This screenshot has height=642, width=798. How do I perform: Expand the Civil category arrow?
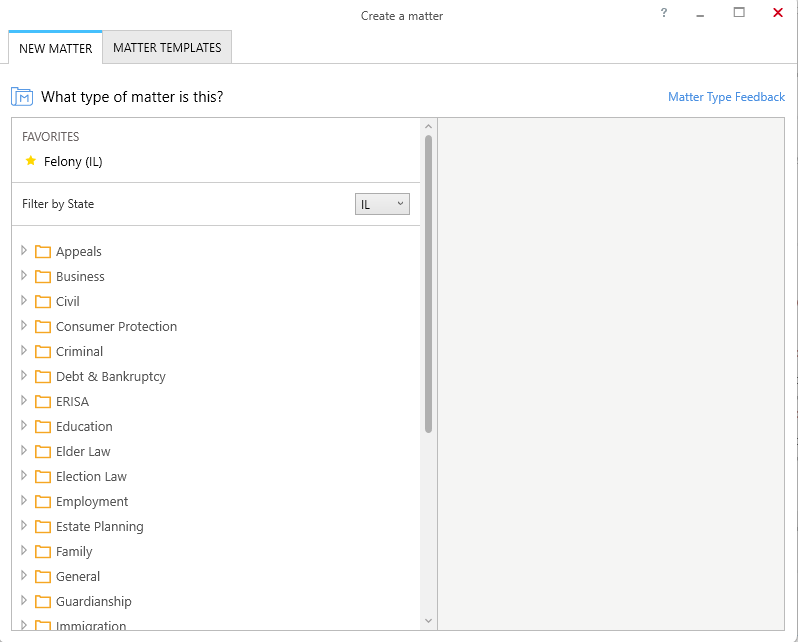click(x=23, y=300)
